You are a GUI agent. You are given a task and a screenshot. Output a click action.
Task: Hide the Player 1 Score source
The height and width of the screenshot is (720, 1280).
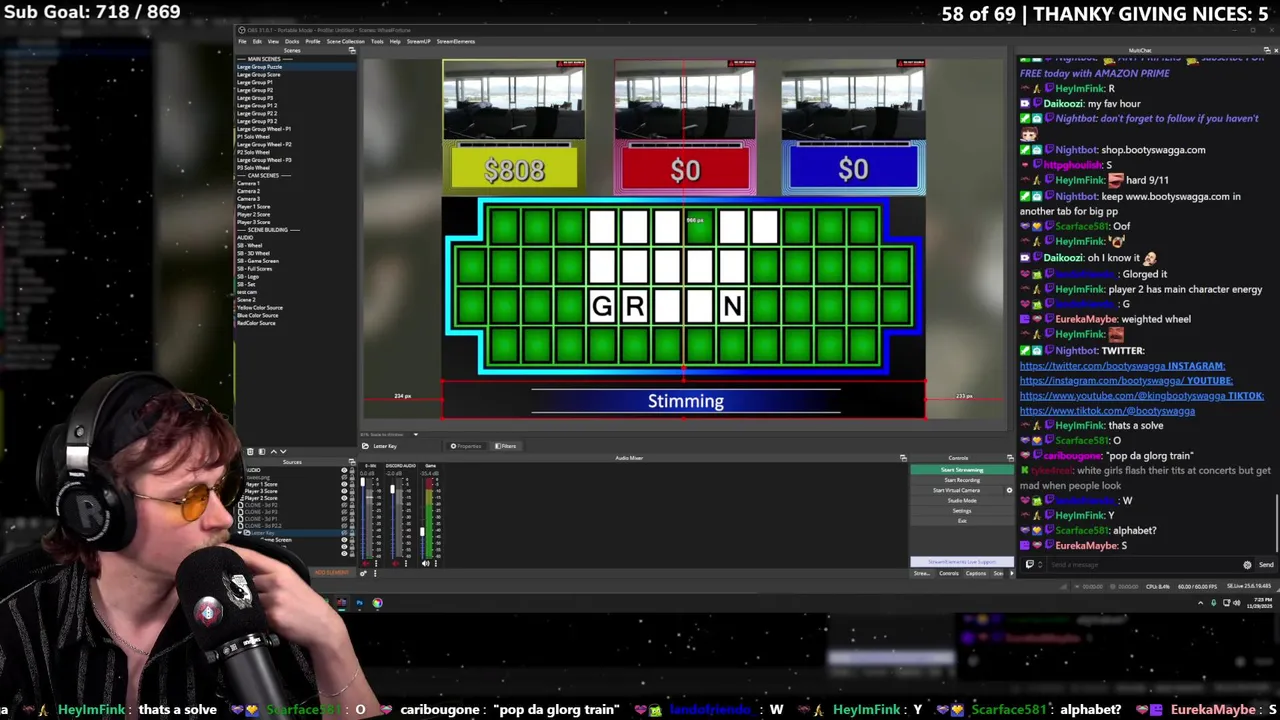pyautogui.click(x=344, y=484)
